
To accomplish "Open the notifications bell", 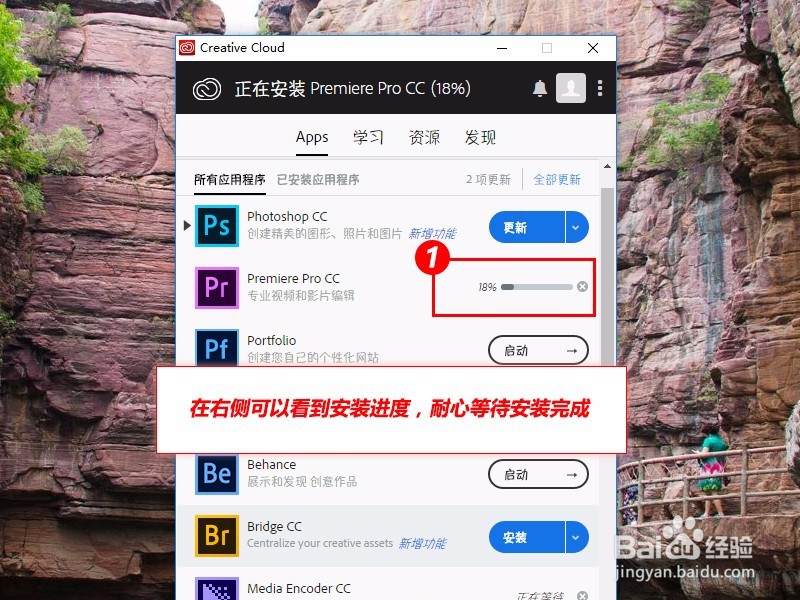I will point(539,88).
